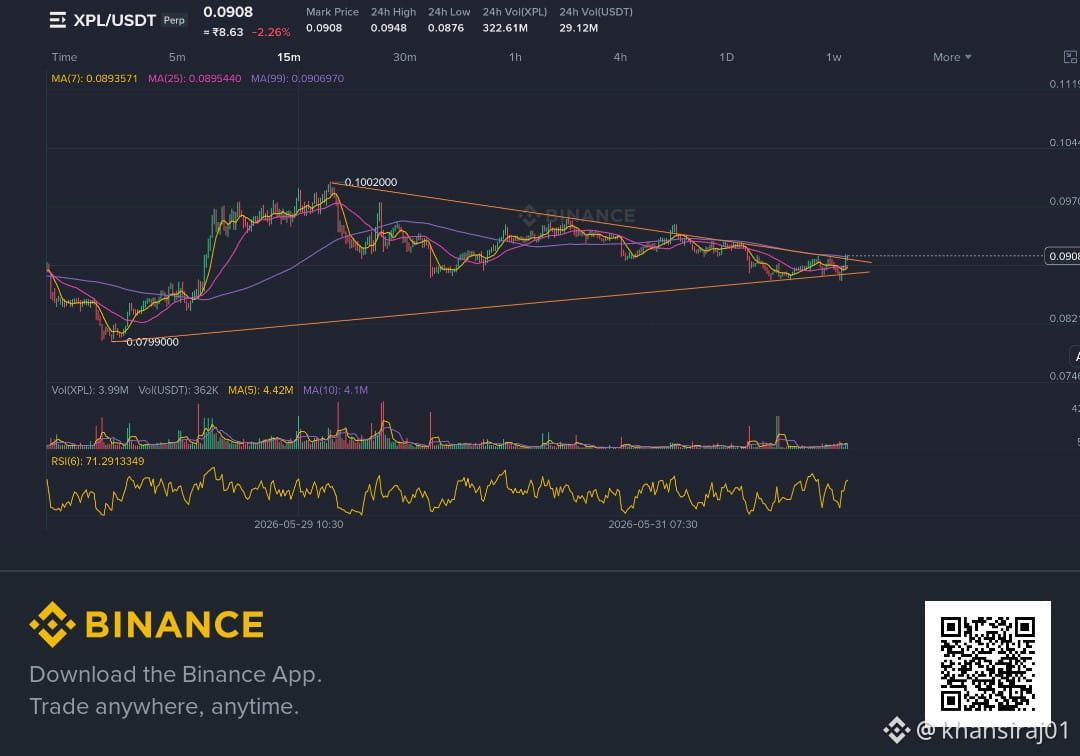This screenshot has width=1080, height=756.
Task: Click the 24h Vol(XPL) value 322.61M
Action: point(505,28)
